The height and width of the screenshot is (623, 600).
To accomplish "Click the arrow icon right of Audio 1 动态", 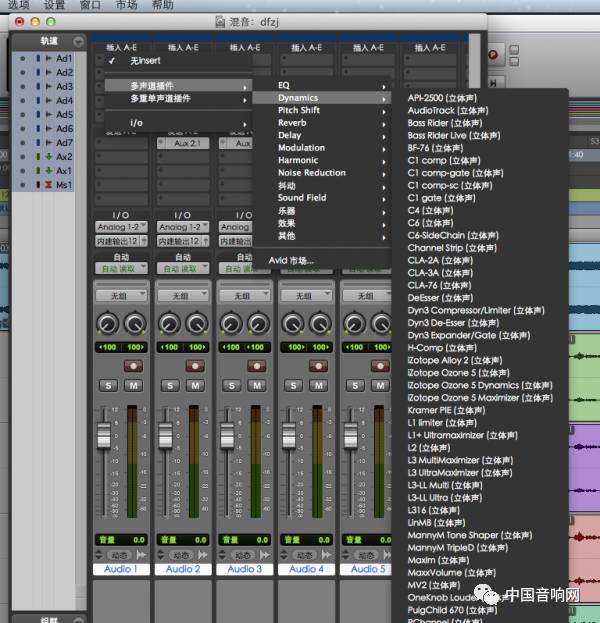I will pos(140,554).
